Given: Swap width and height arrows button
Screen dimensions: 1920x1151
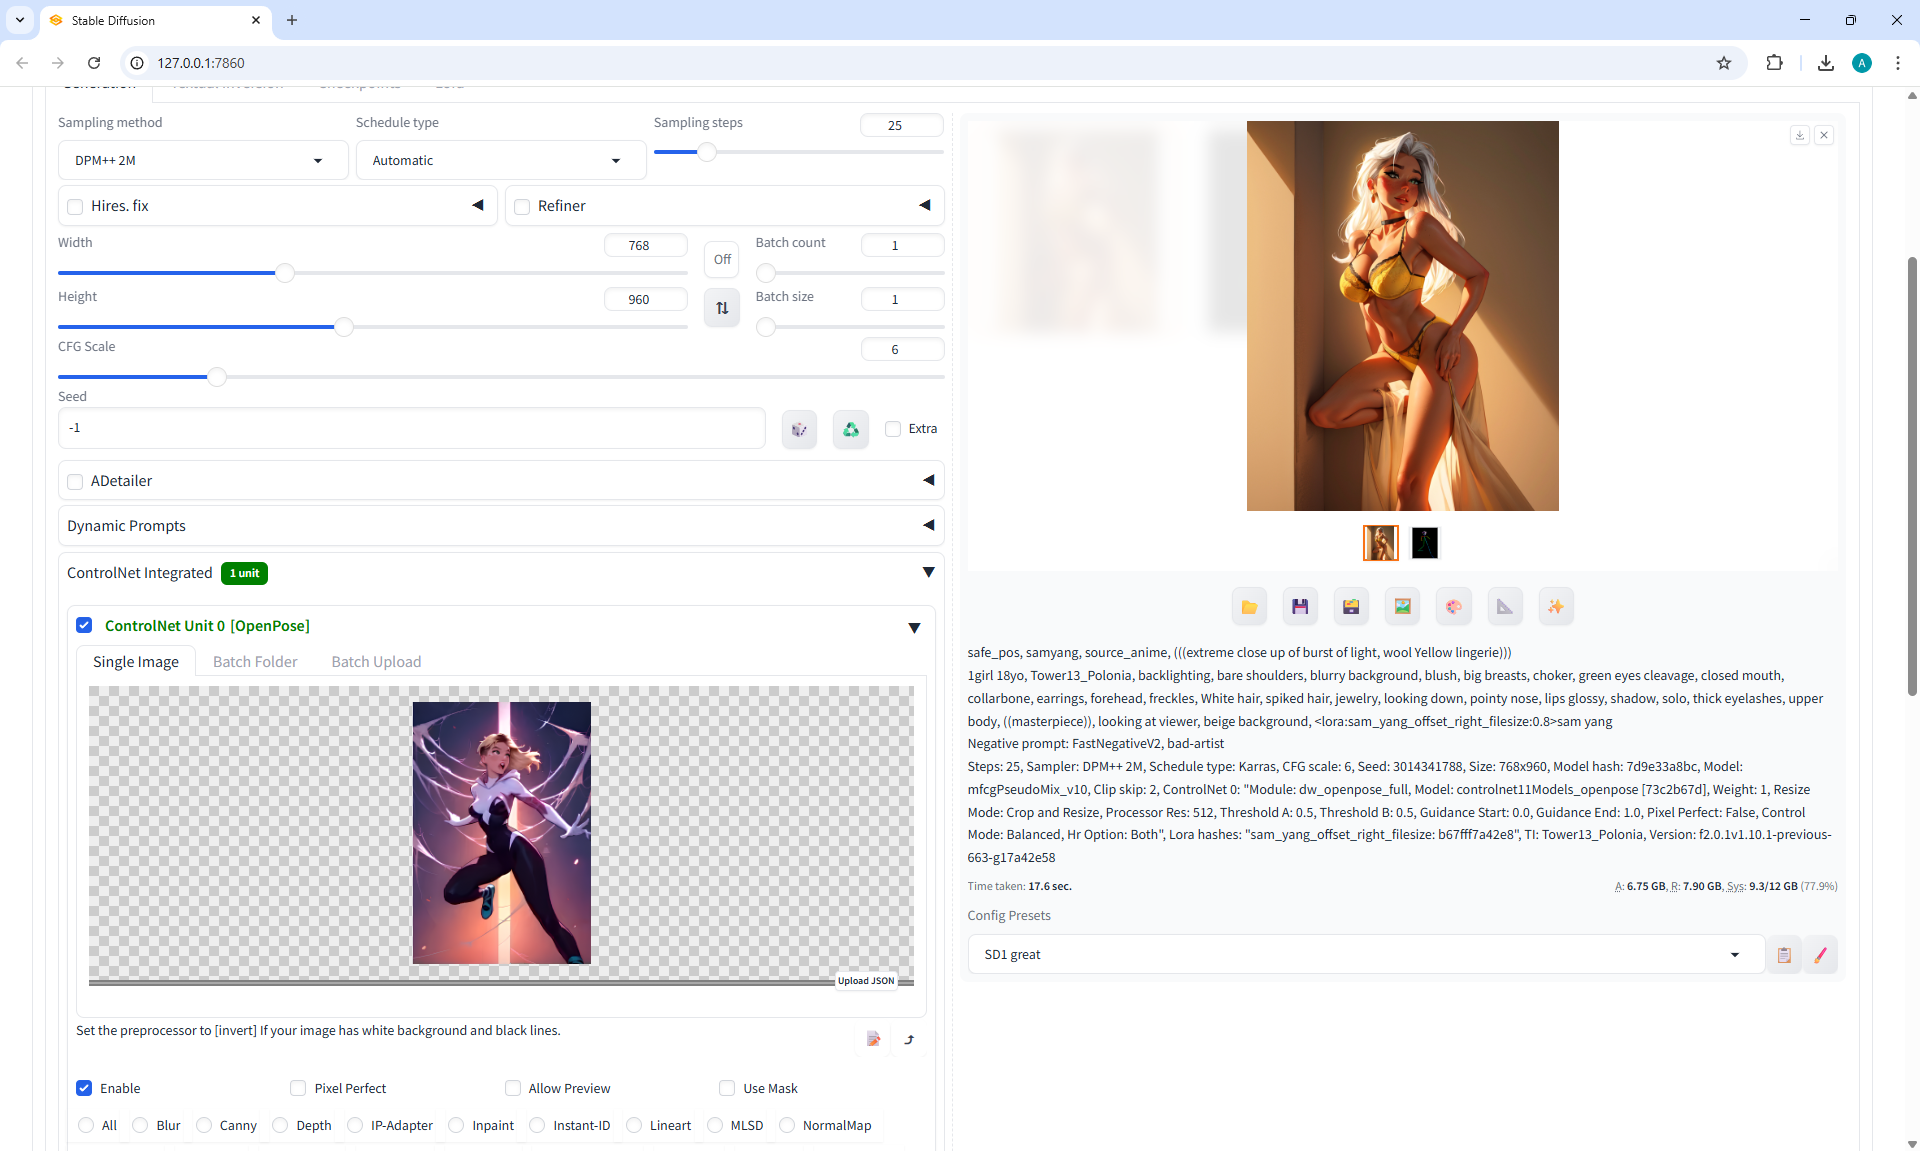Looking at the screenshot, I should coord(721,308).
